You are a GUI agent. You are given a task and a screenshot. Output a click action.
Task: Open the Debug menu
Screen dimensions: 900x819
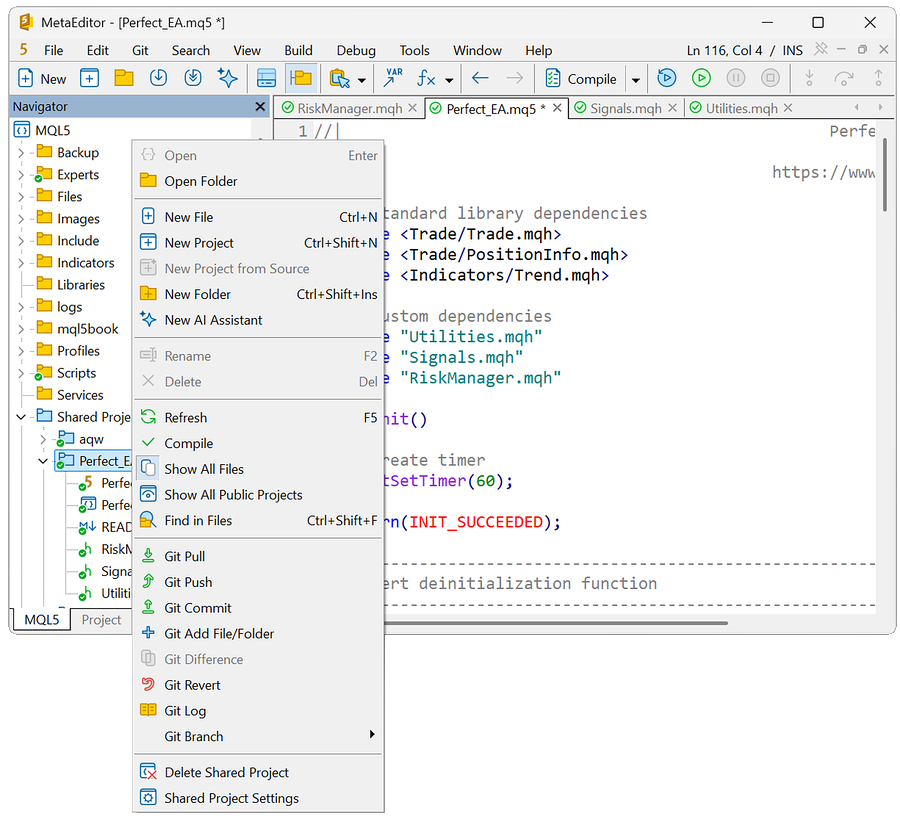[356, 51]
